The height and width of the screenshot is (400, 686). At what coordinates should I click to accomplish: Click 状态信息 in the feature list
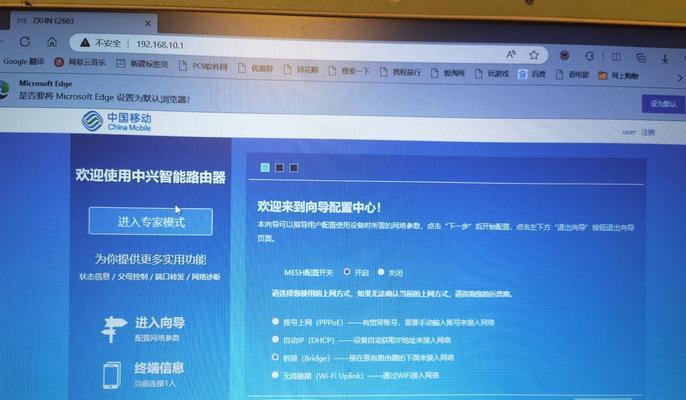click(x=94, y=277)
